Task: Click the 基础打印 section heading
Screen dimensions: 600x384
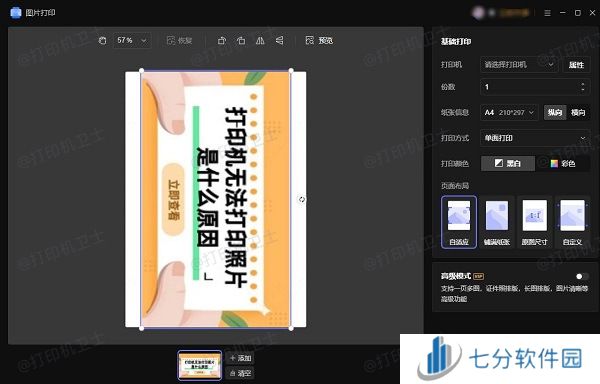Action: point(456,41)
